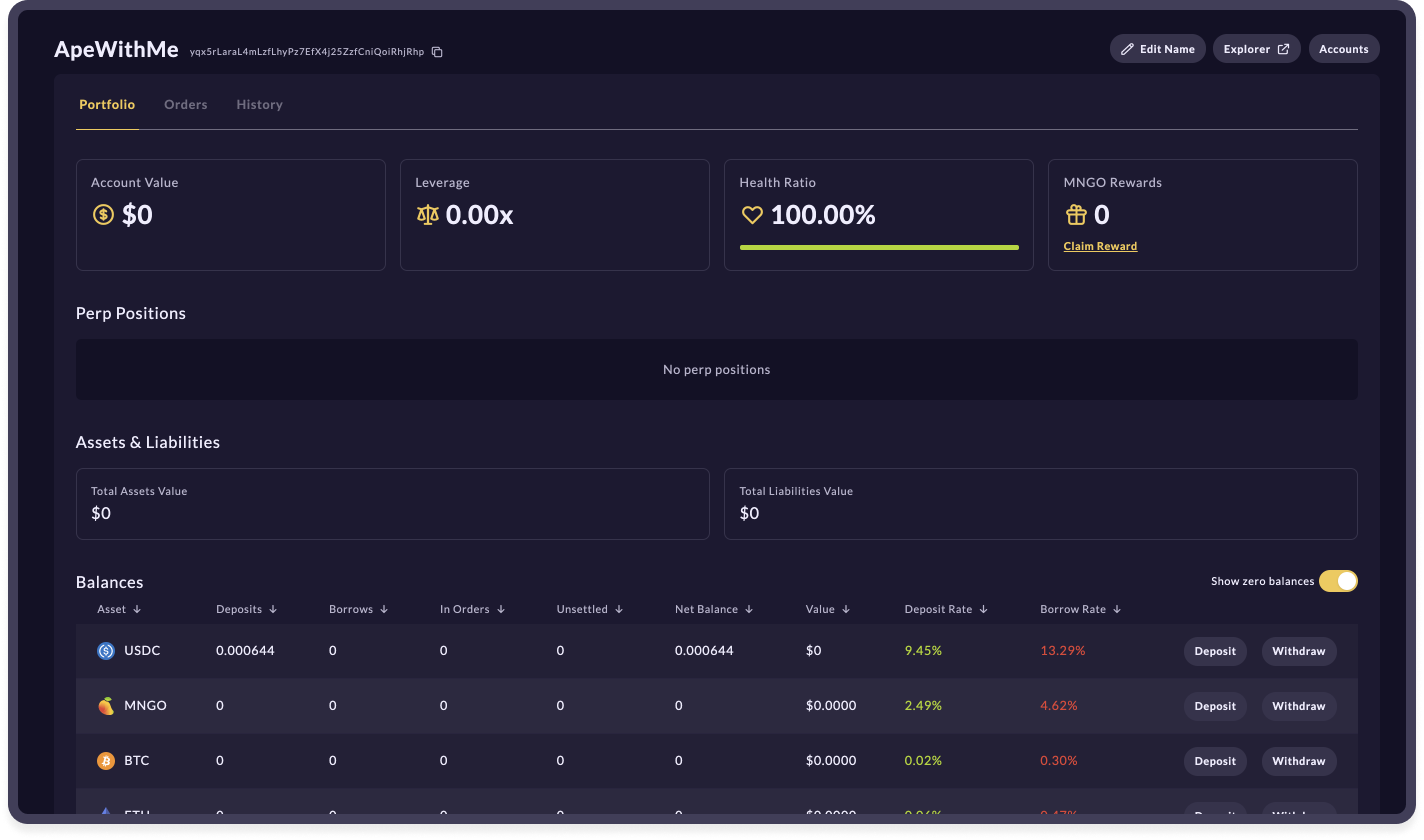The image size is (1424, 840).
Task: Select the account address text
Action: [307, 52]
